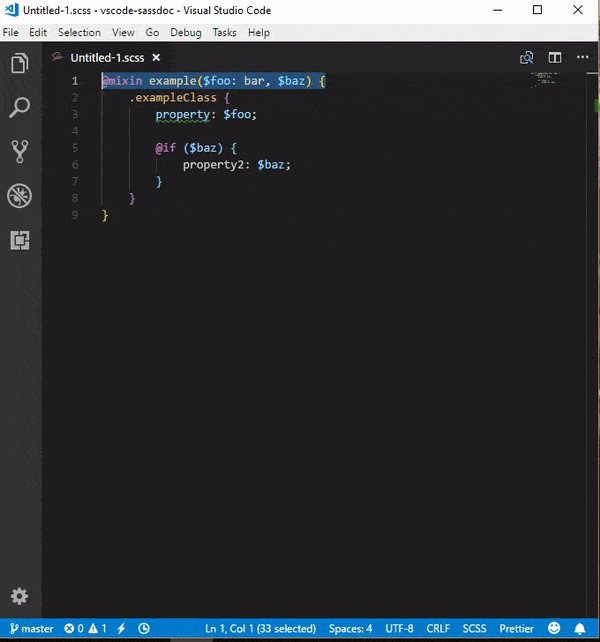The height and width of the screenshot is (642, 600).
Task: Open the Debug menu
Action: point(186,32)
